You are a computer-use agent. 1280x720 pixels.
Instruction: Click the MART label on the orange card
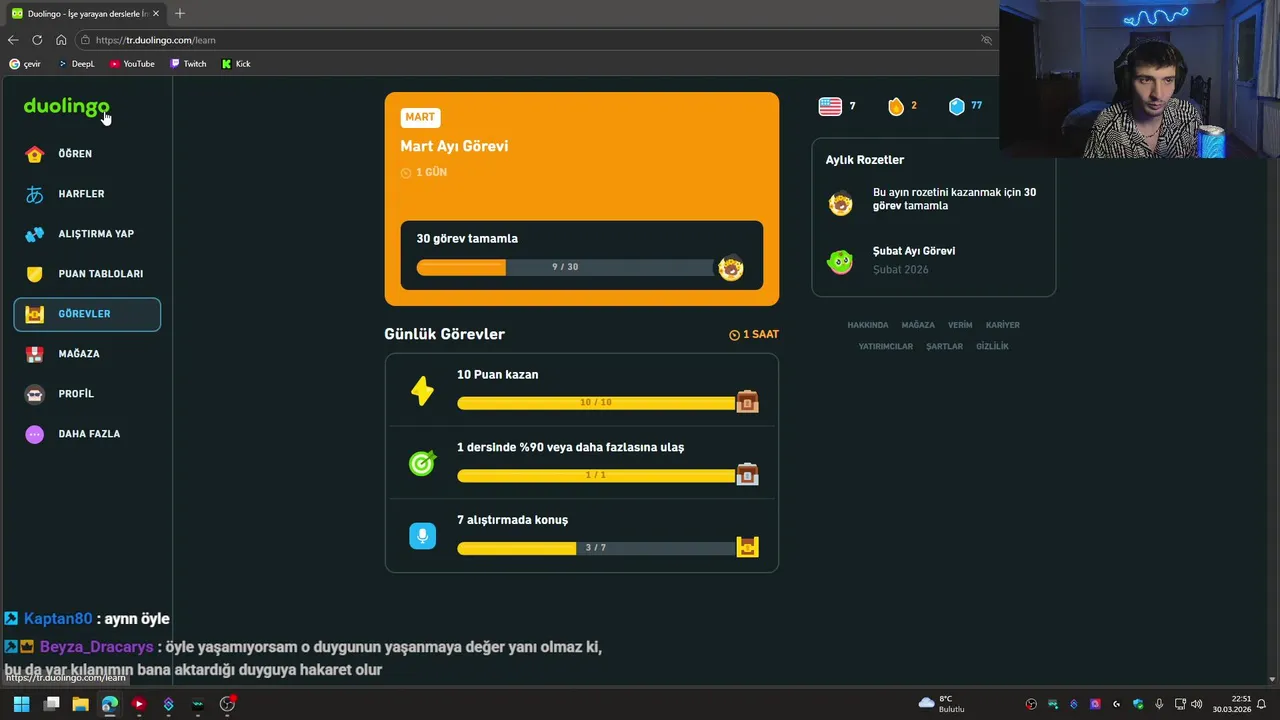coord(420,117)
